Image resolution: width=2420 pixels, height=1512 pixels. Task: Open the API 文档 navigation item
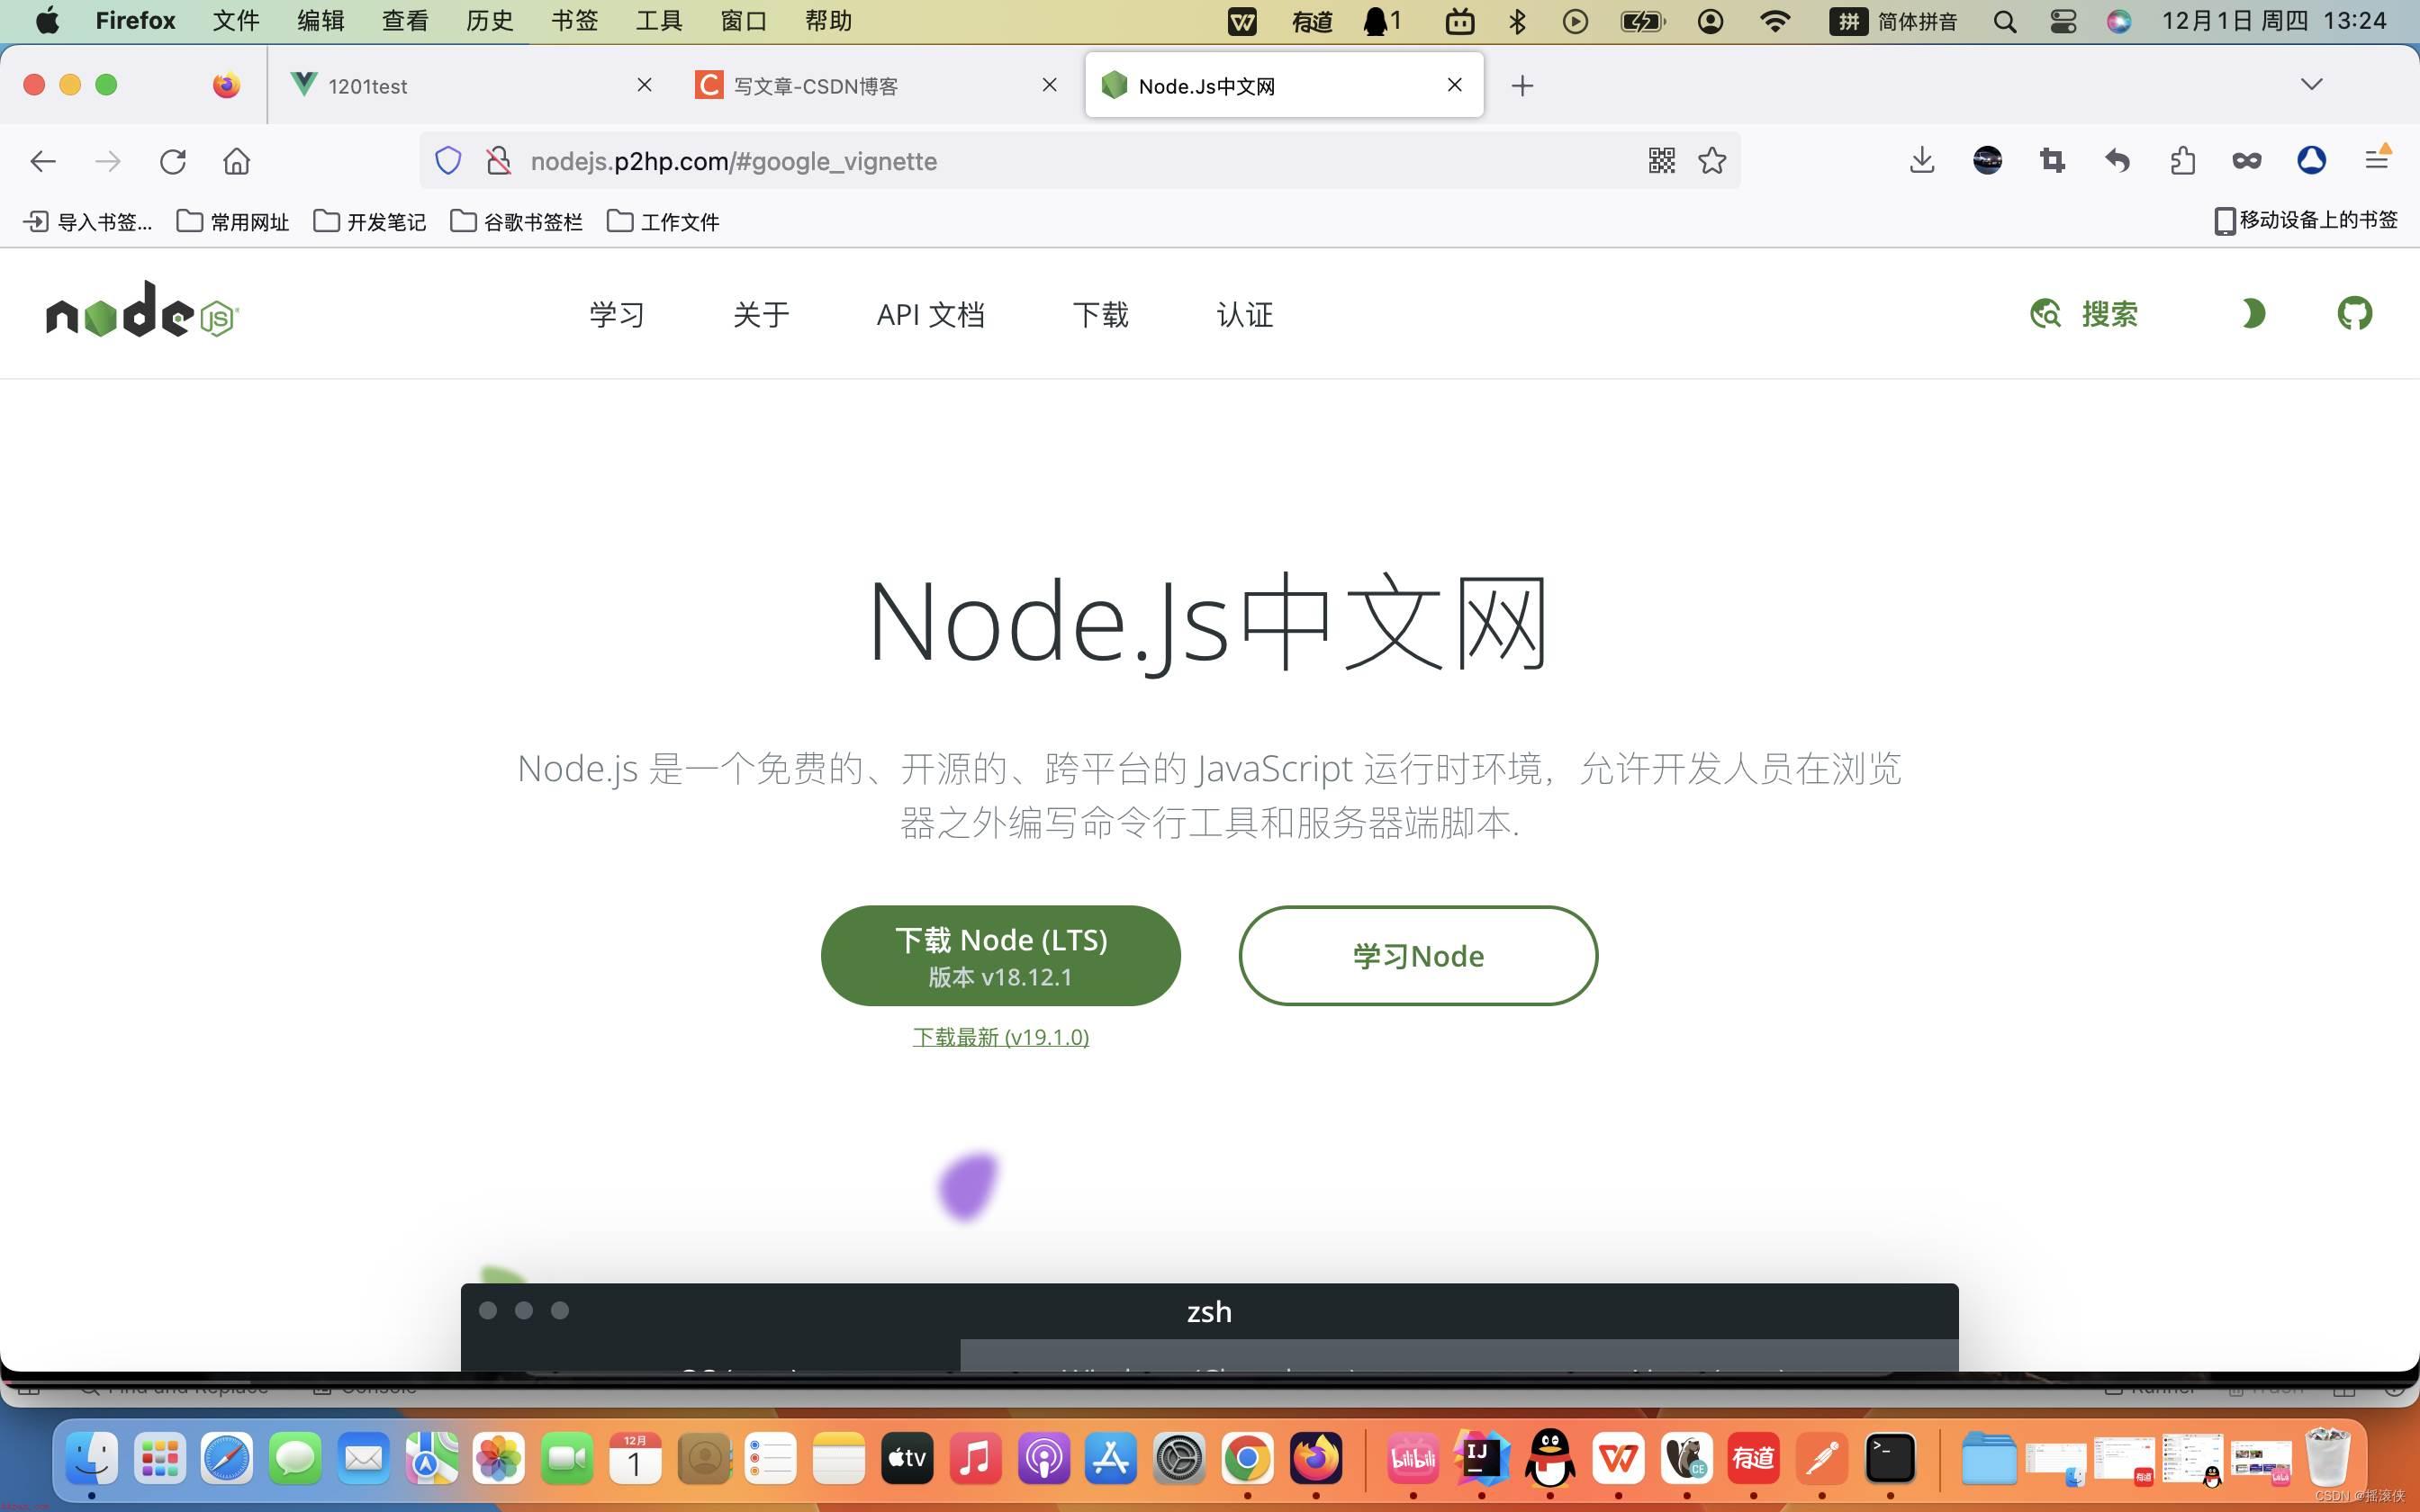click(x=931, y=315)
